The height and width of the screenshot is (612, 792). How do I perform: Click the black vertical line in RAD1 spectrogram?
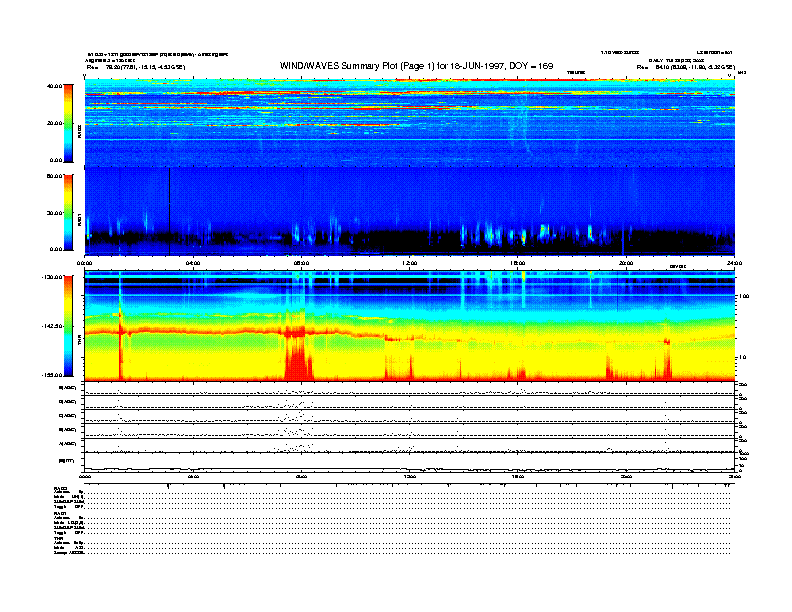click(x=170, y=211)
